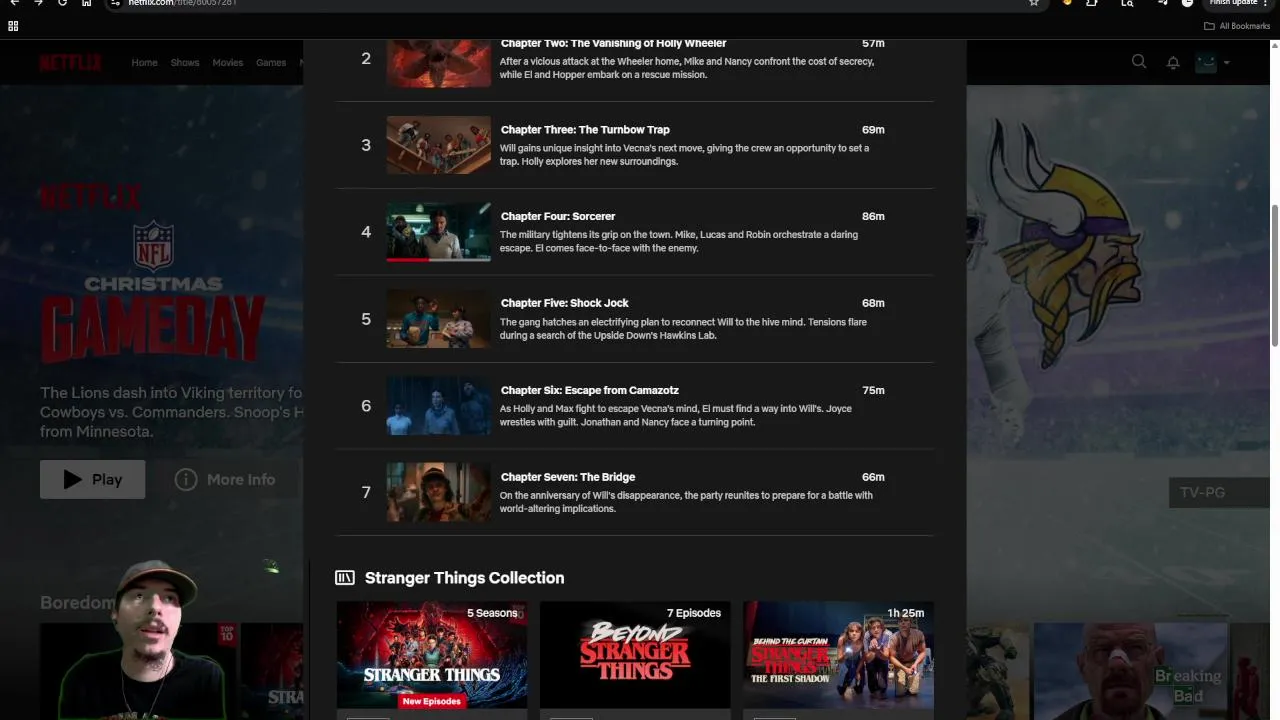
Task: Click the Chapter Six: Escape from Camazotz title
Action: coord(590,390)
